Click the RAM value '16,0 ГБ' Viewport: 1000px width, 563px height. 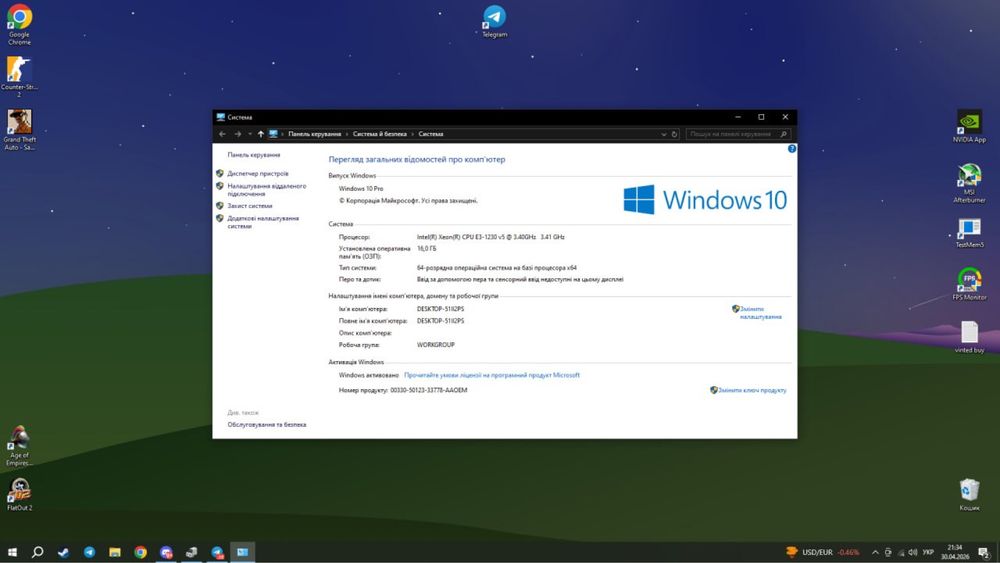[427, 249]
